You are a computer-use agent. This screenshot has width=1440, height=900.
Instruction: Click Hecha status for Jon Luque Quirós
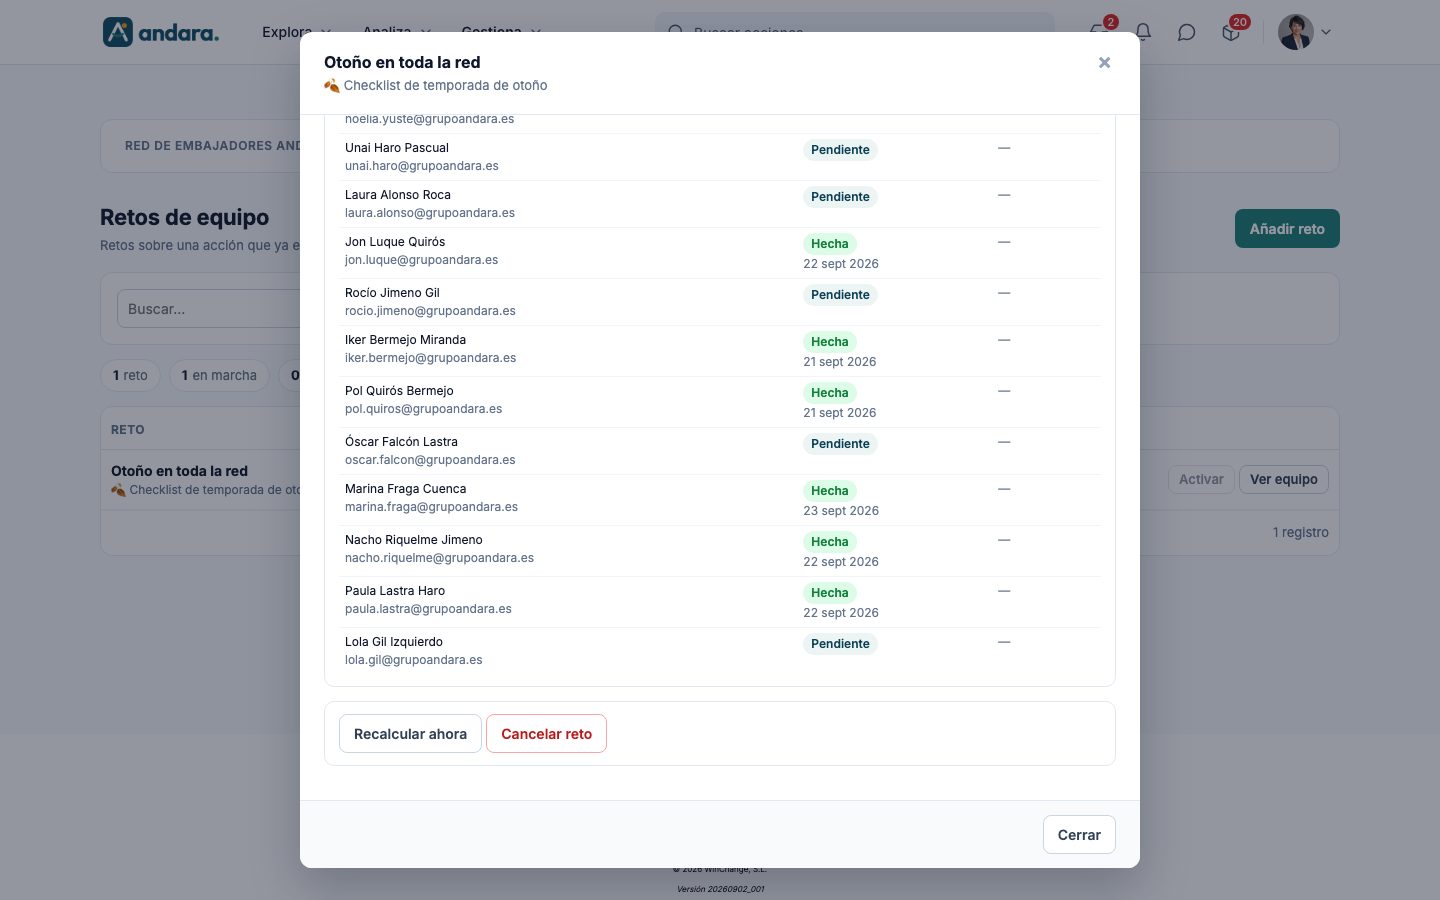[829, 244]
